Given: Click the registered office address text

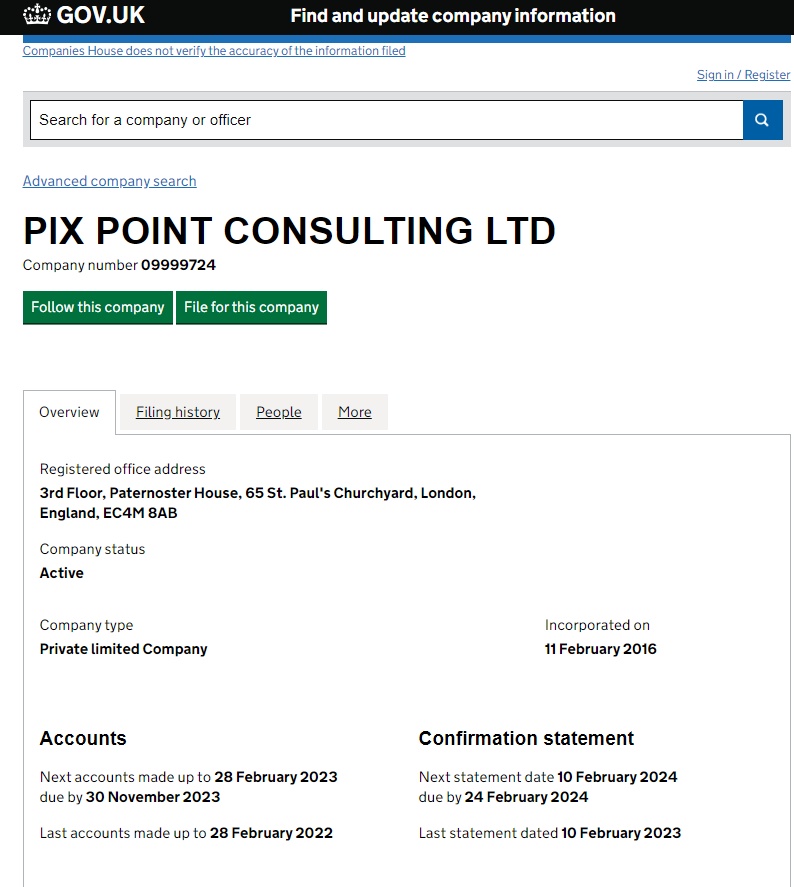Looking at the screenshot, I should (257, 503).
